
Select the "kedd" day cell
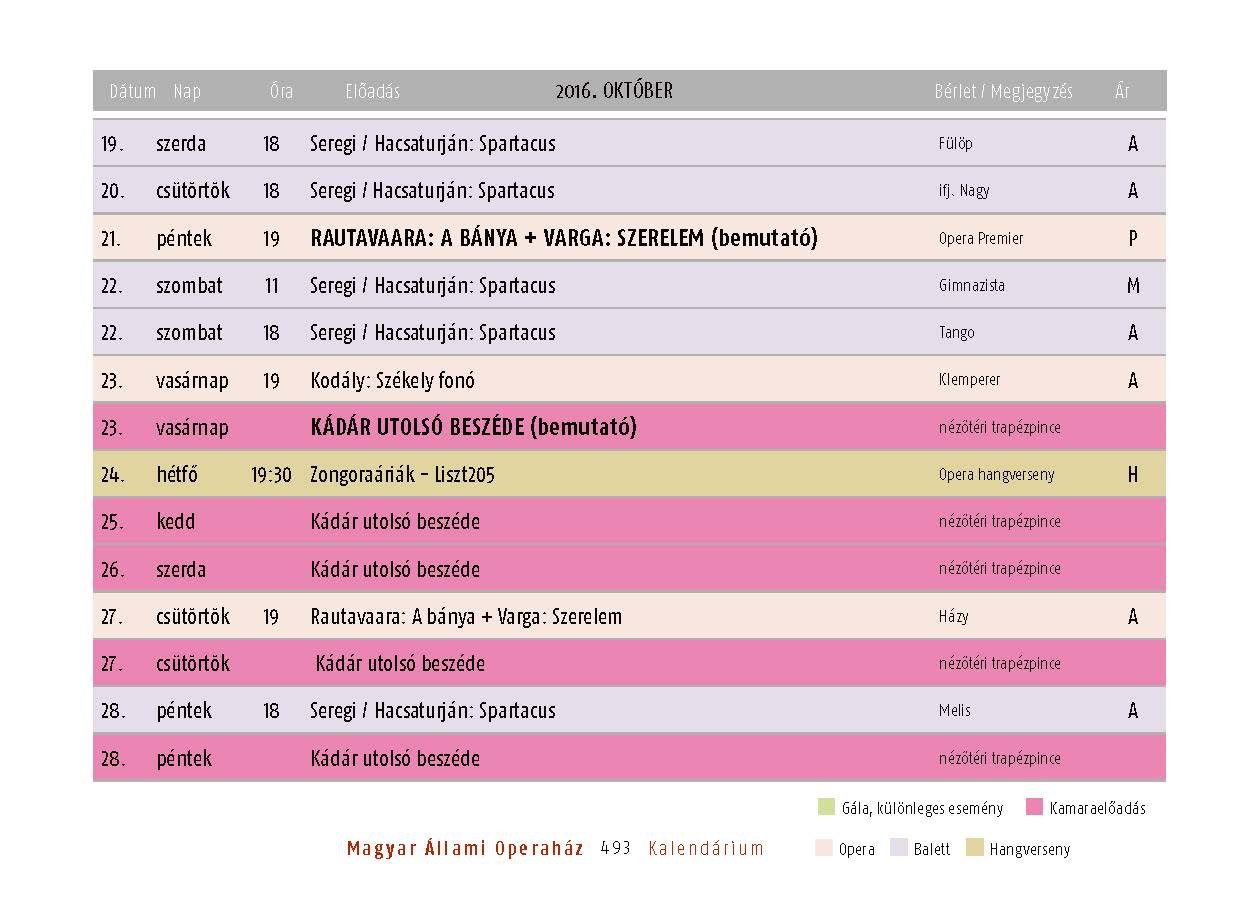pos(175,522)
